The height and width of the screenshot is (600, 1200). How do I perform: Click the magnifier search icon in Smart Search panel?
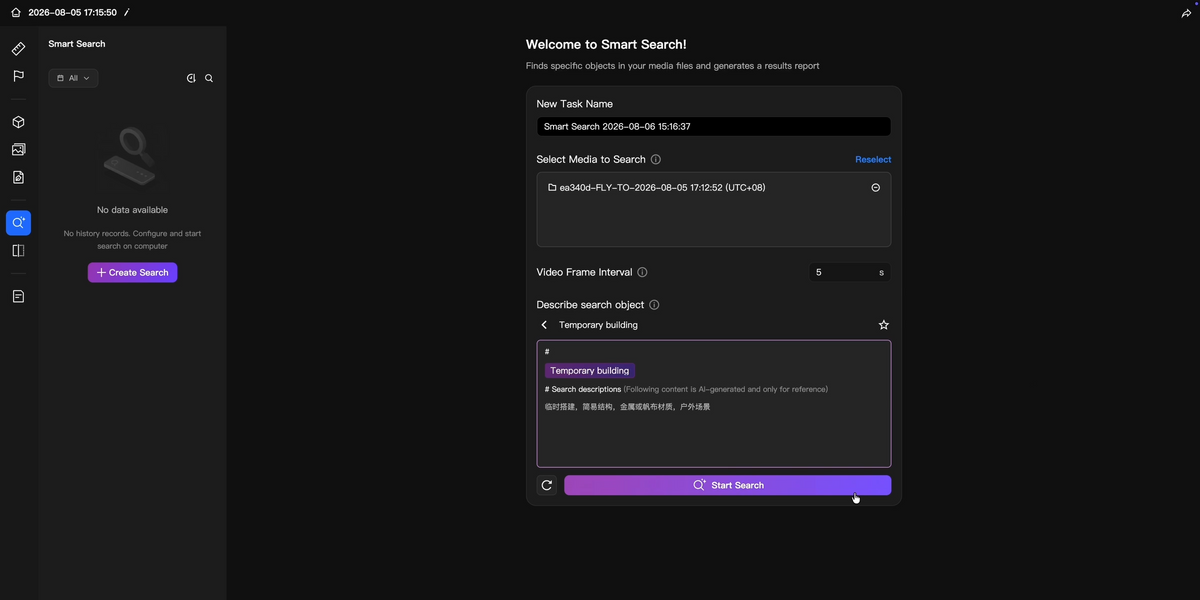(x=209, y=78)
